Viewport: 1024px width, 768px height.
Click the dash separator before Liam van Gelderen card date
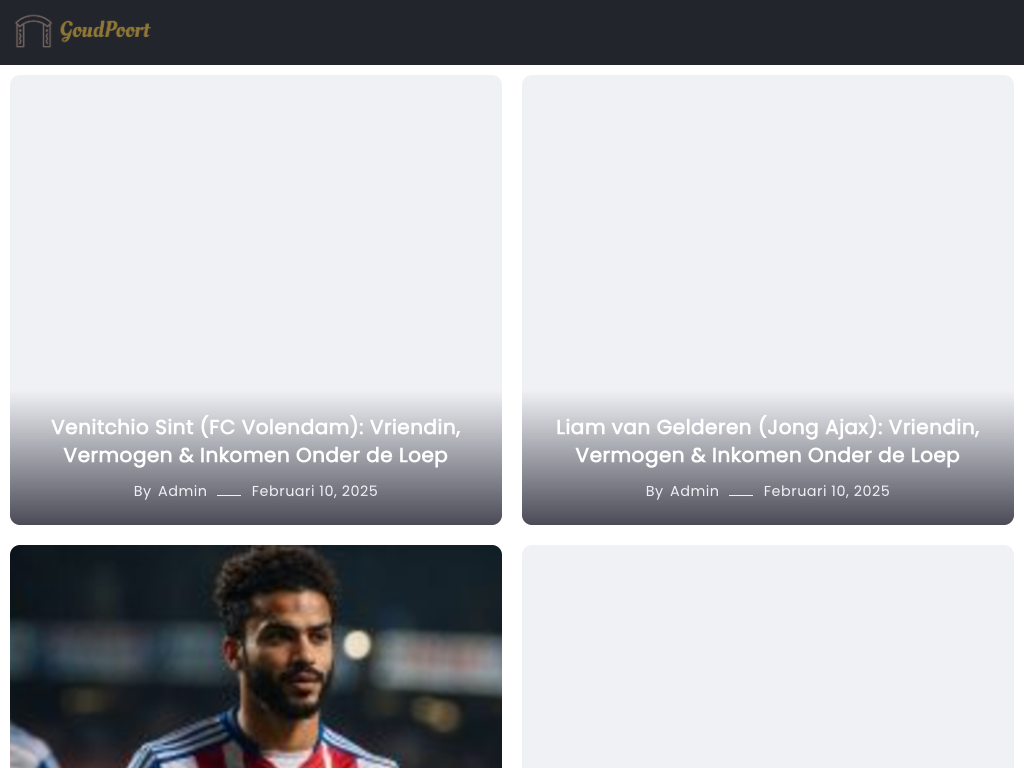pyautogui.click(x=741, y=495)
